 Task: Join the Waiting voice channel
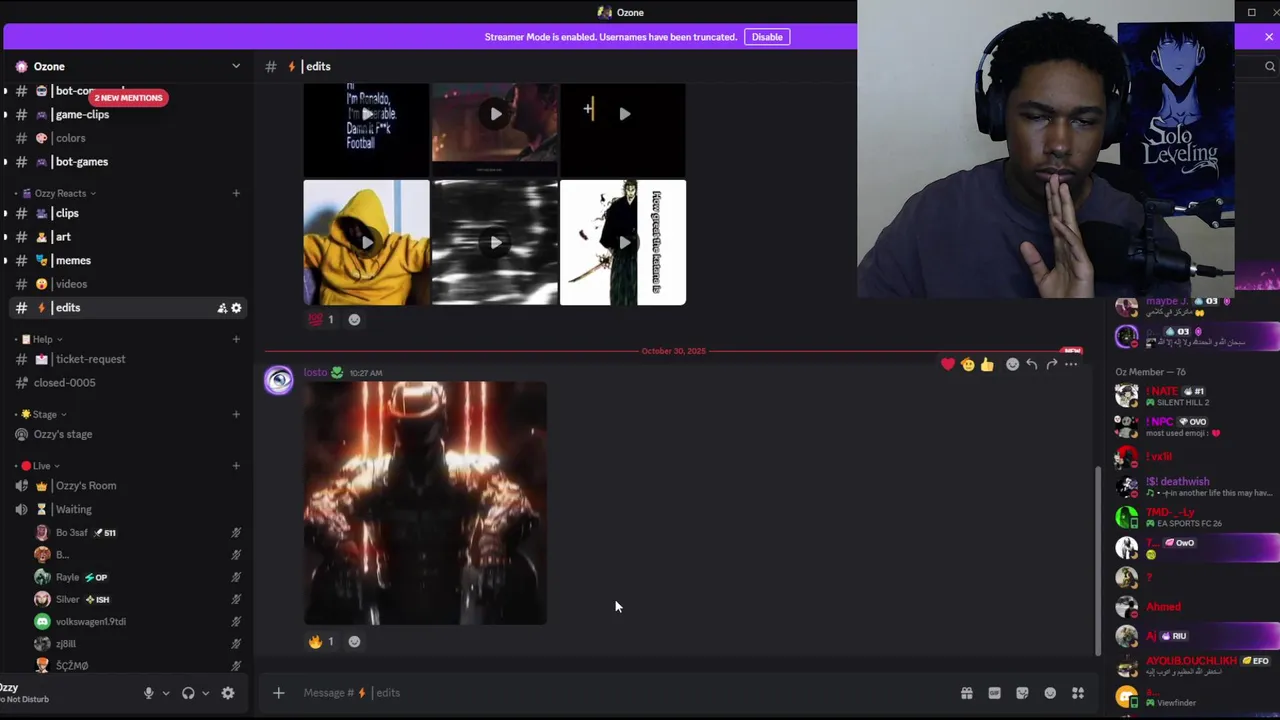pyautogui.click(x=128, y=509)
